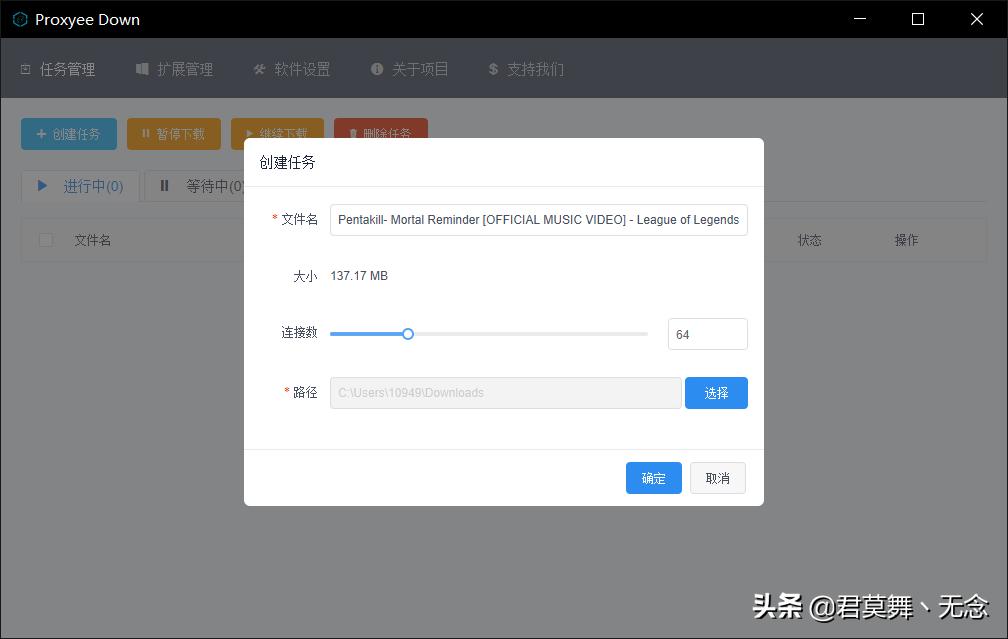This screenshot has width=1008, height=639.
Task: Open the 软件设置 wrench settings icon
Action: click(x=259, y=69)
